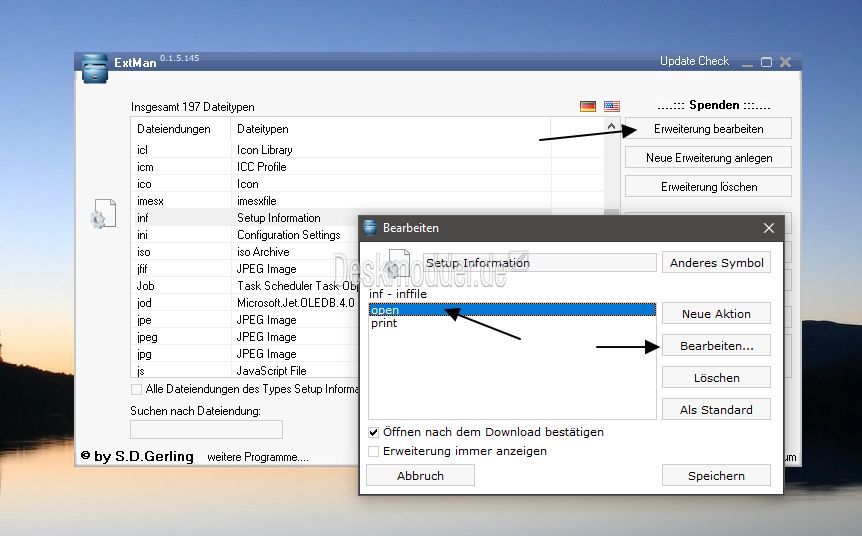The image size is (862, 536).
Task: Click Neue Erweiterung anlegen button
Action: (708, 158)
